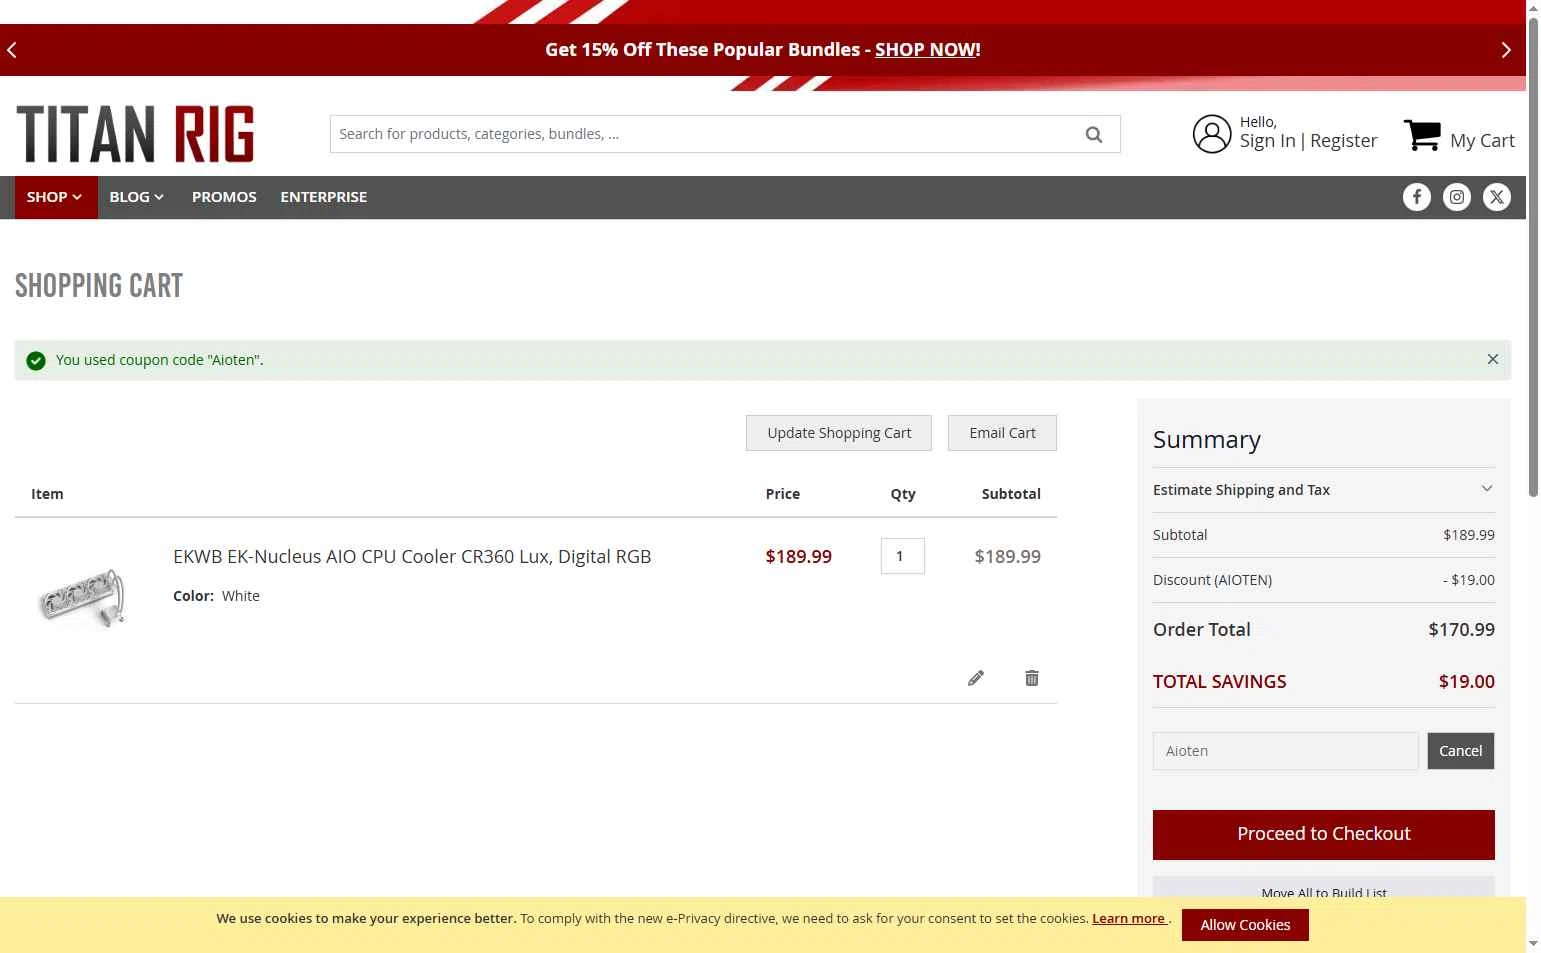
Task: Click Allow Cookies button
Action: [x=1245, y=925]
